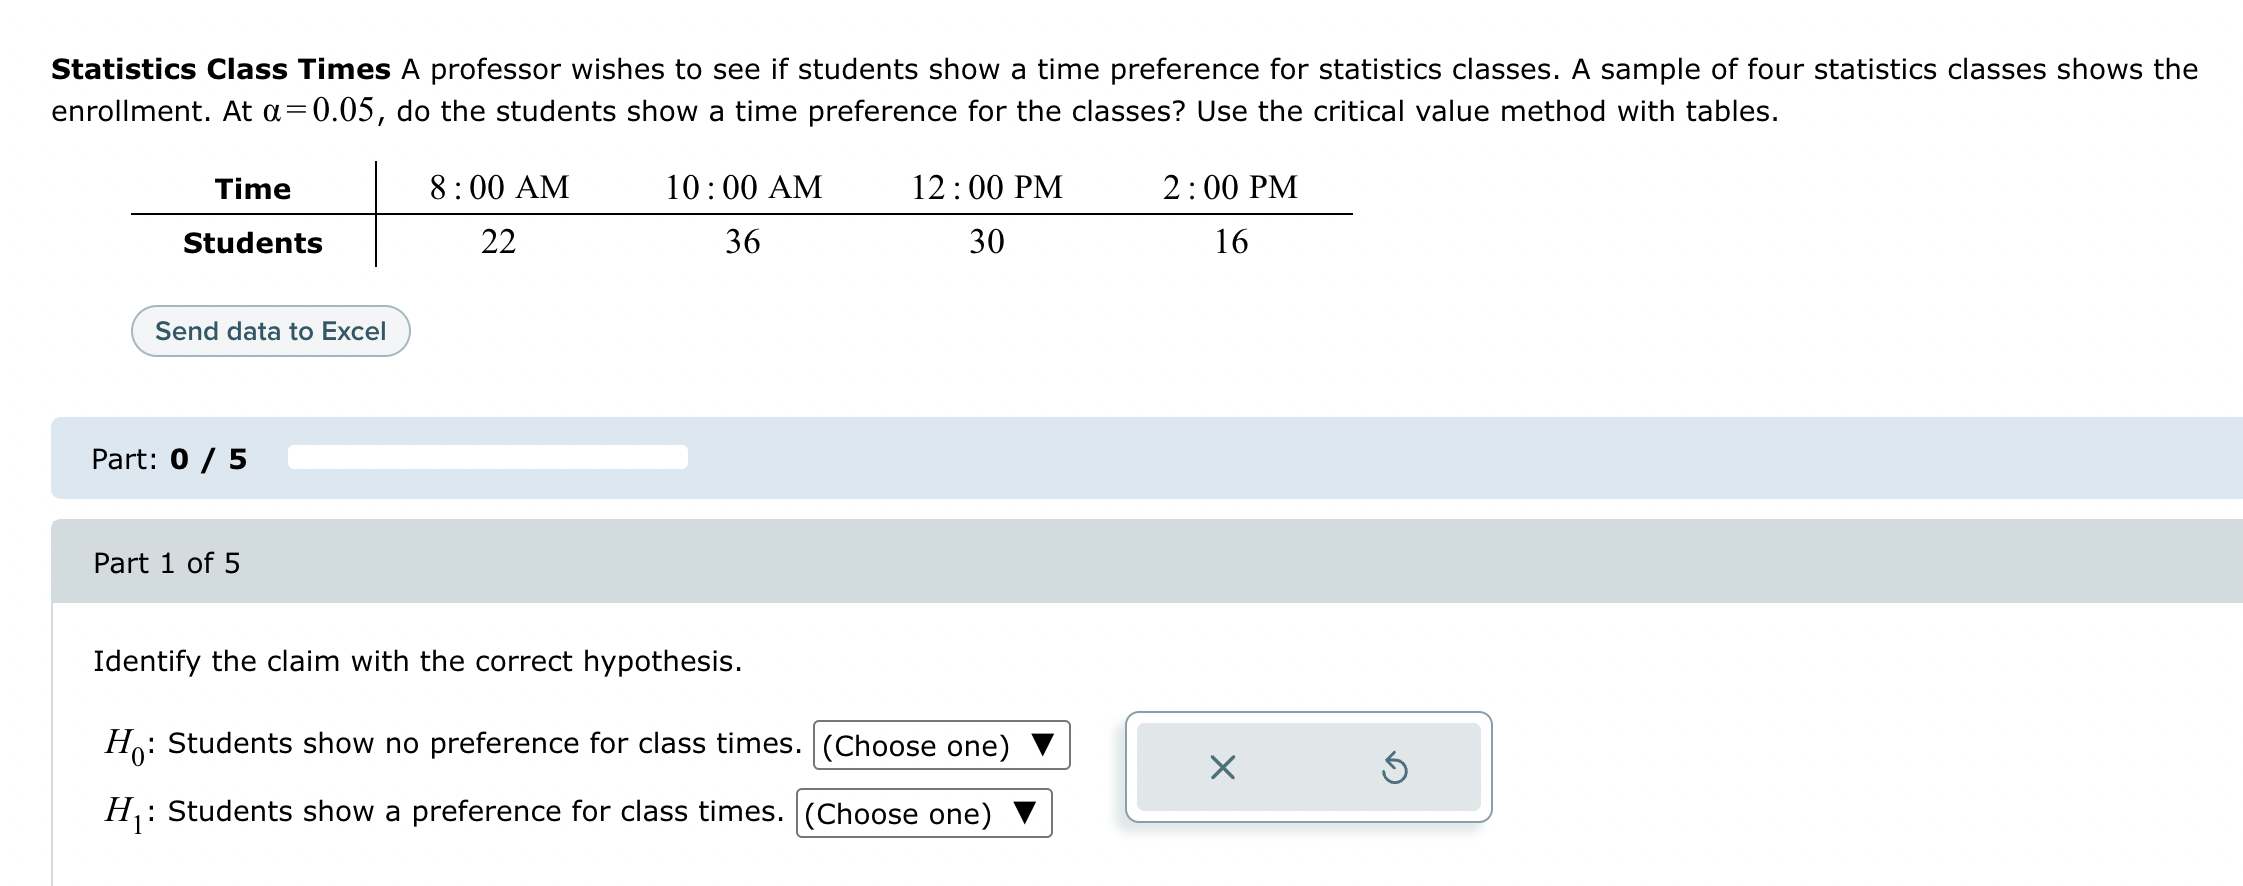2243x886 pixels.
Task: Select the 8:00 AM column header
Action: pyautogui.click(x=499, y=186)
